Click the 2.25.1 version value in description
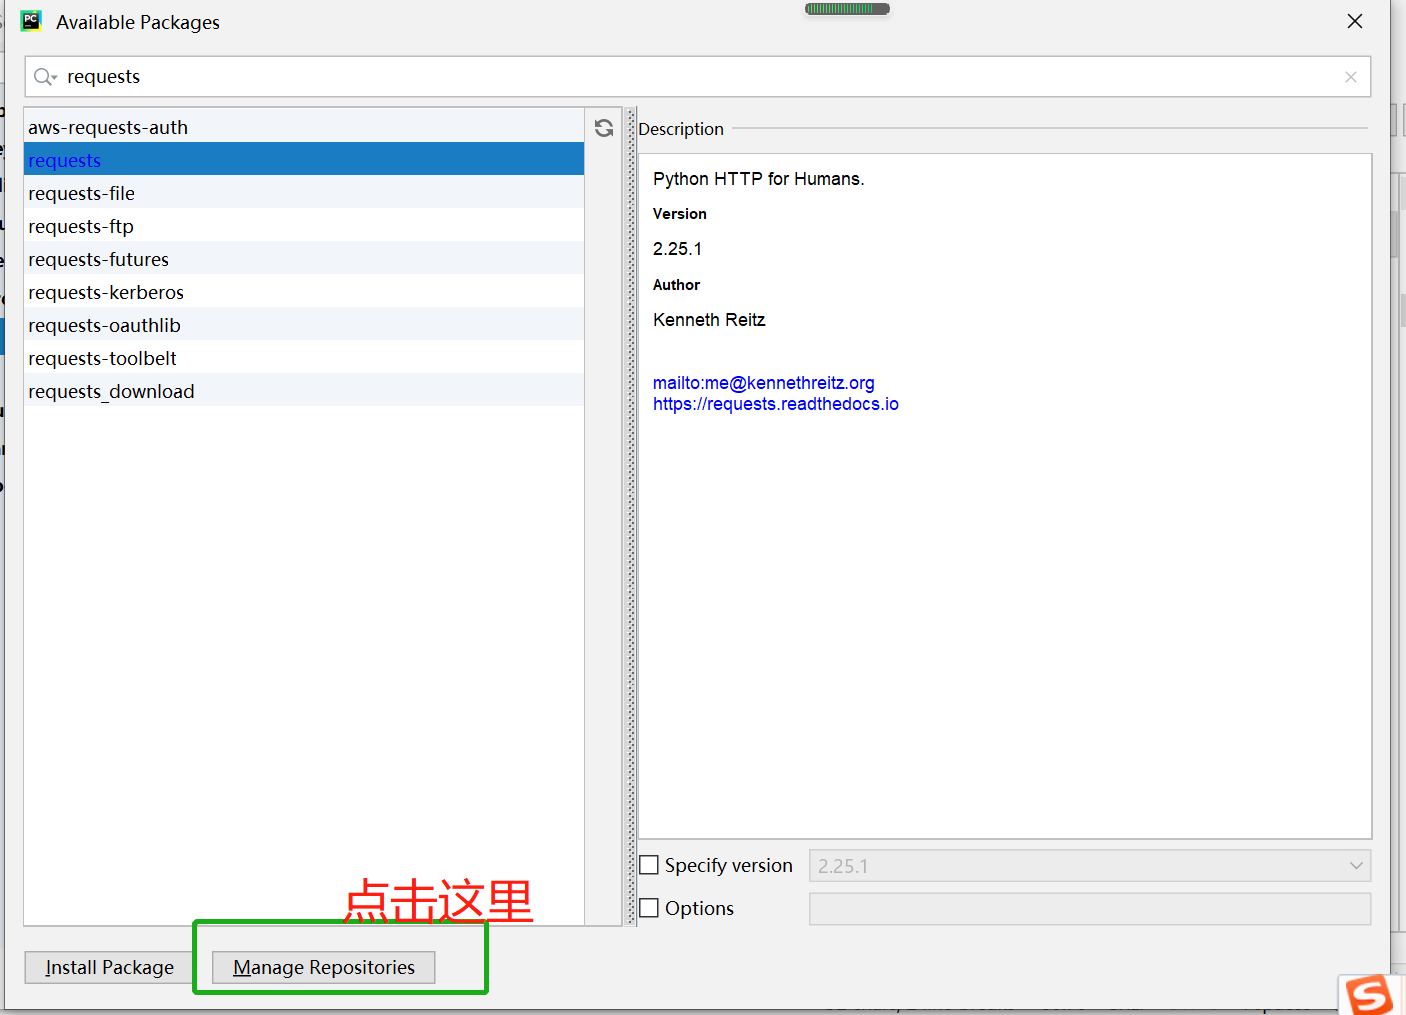The height and width of the screenshot is (1015, 1406). pyautogui.click(x=678, y=249)
